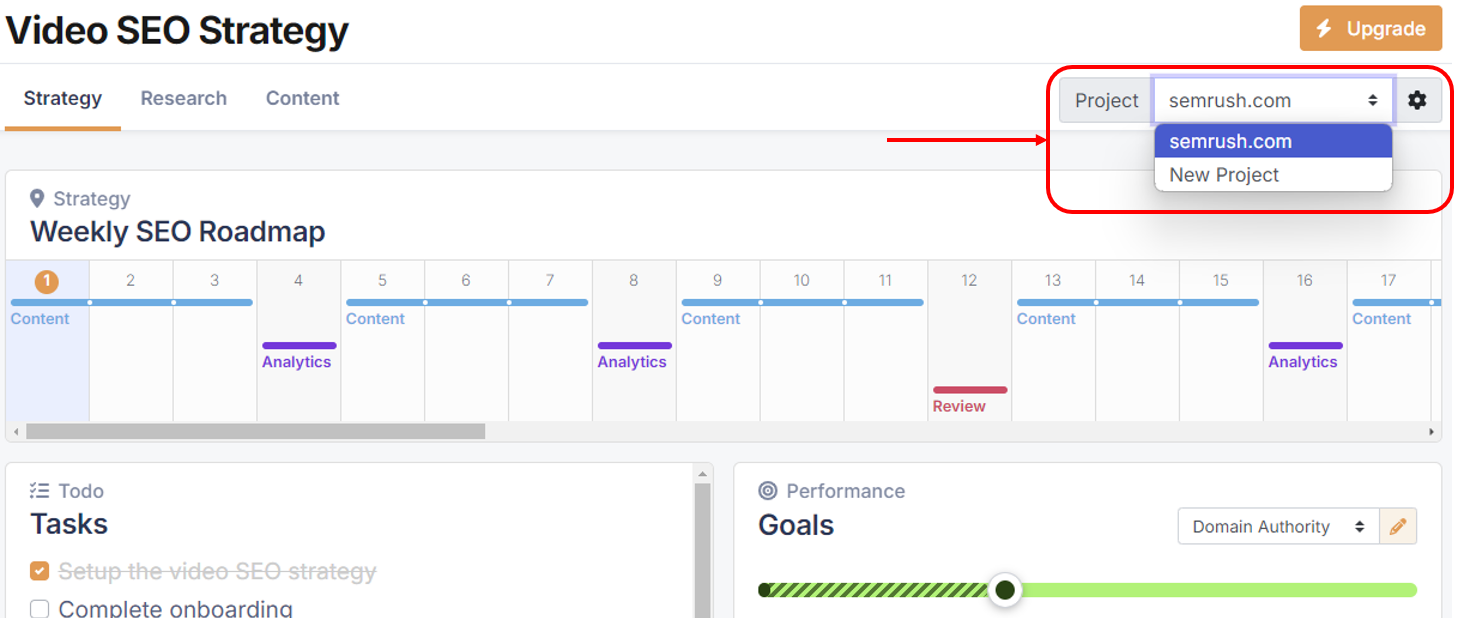Check the Complete onboarding checkbox
1458x618 pixels.
point(40,607)
